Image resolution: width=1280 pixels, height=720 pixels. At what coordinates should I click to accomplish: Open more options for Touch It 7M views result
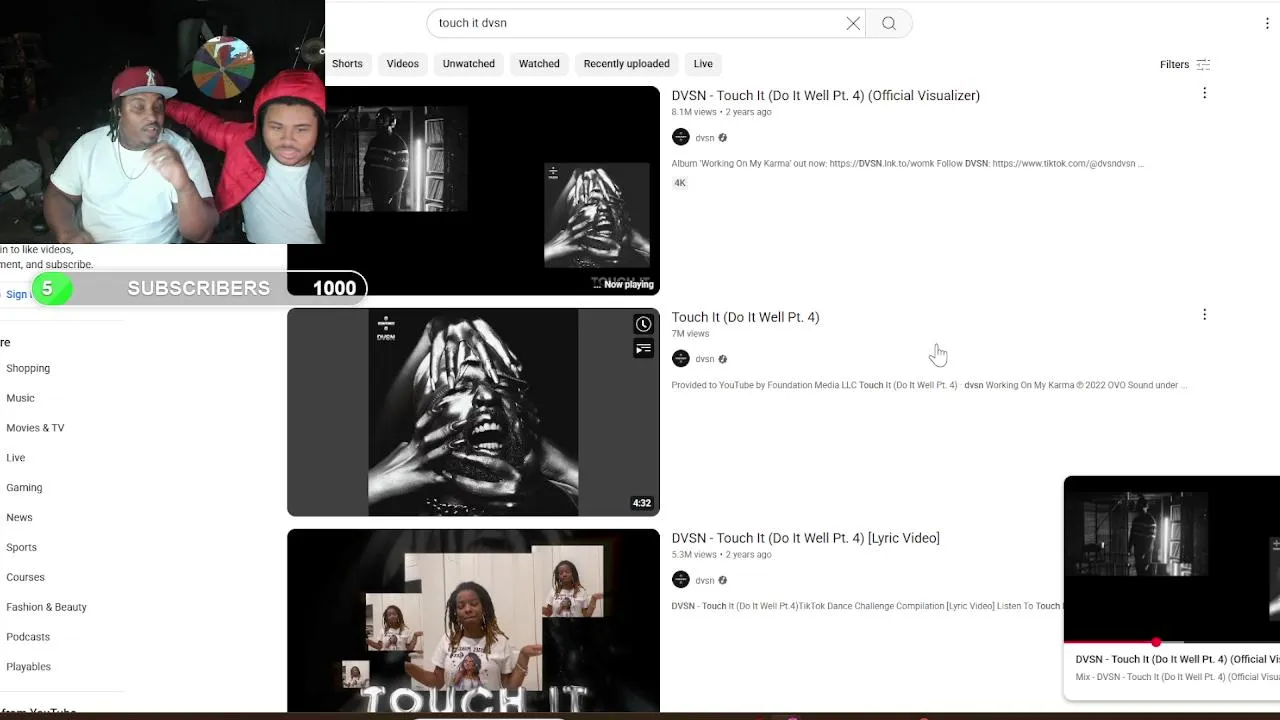[1204, 314]
